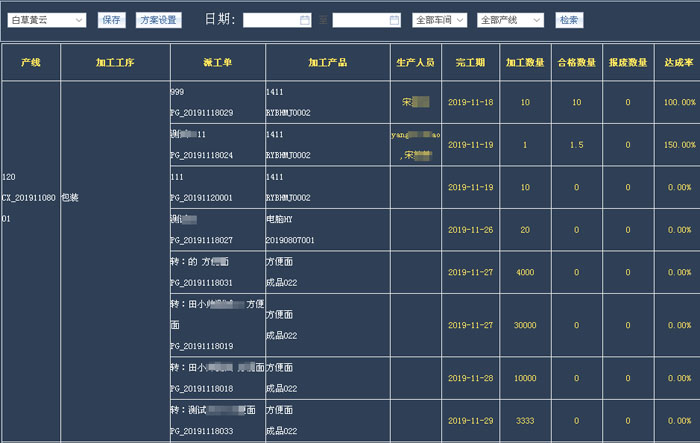Click the 派工单 column header
This screenshot has width=700, height=443.
(217, 62)
